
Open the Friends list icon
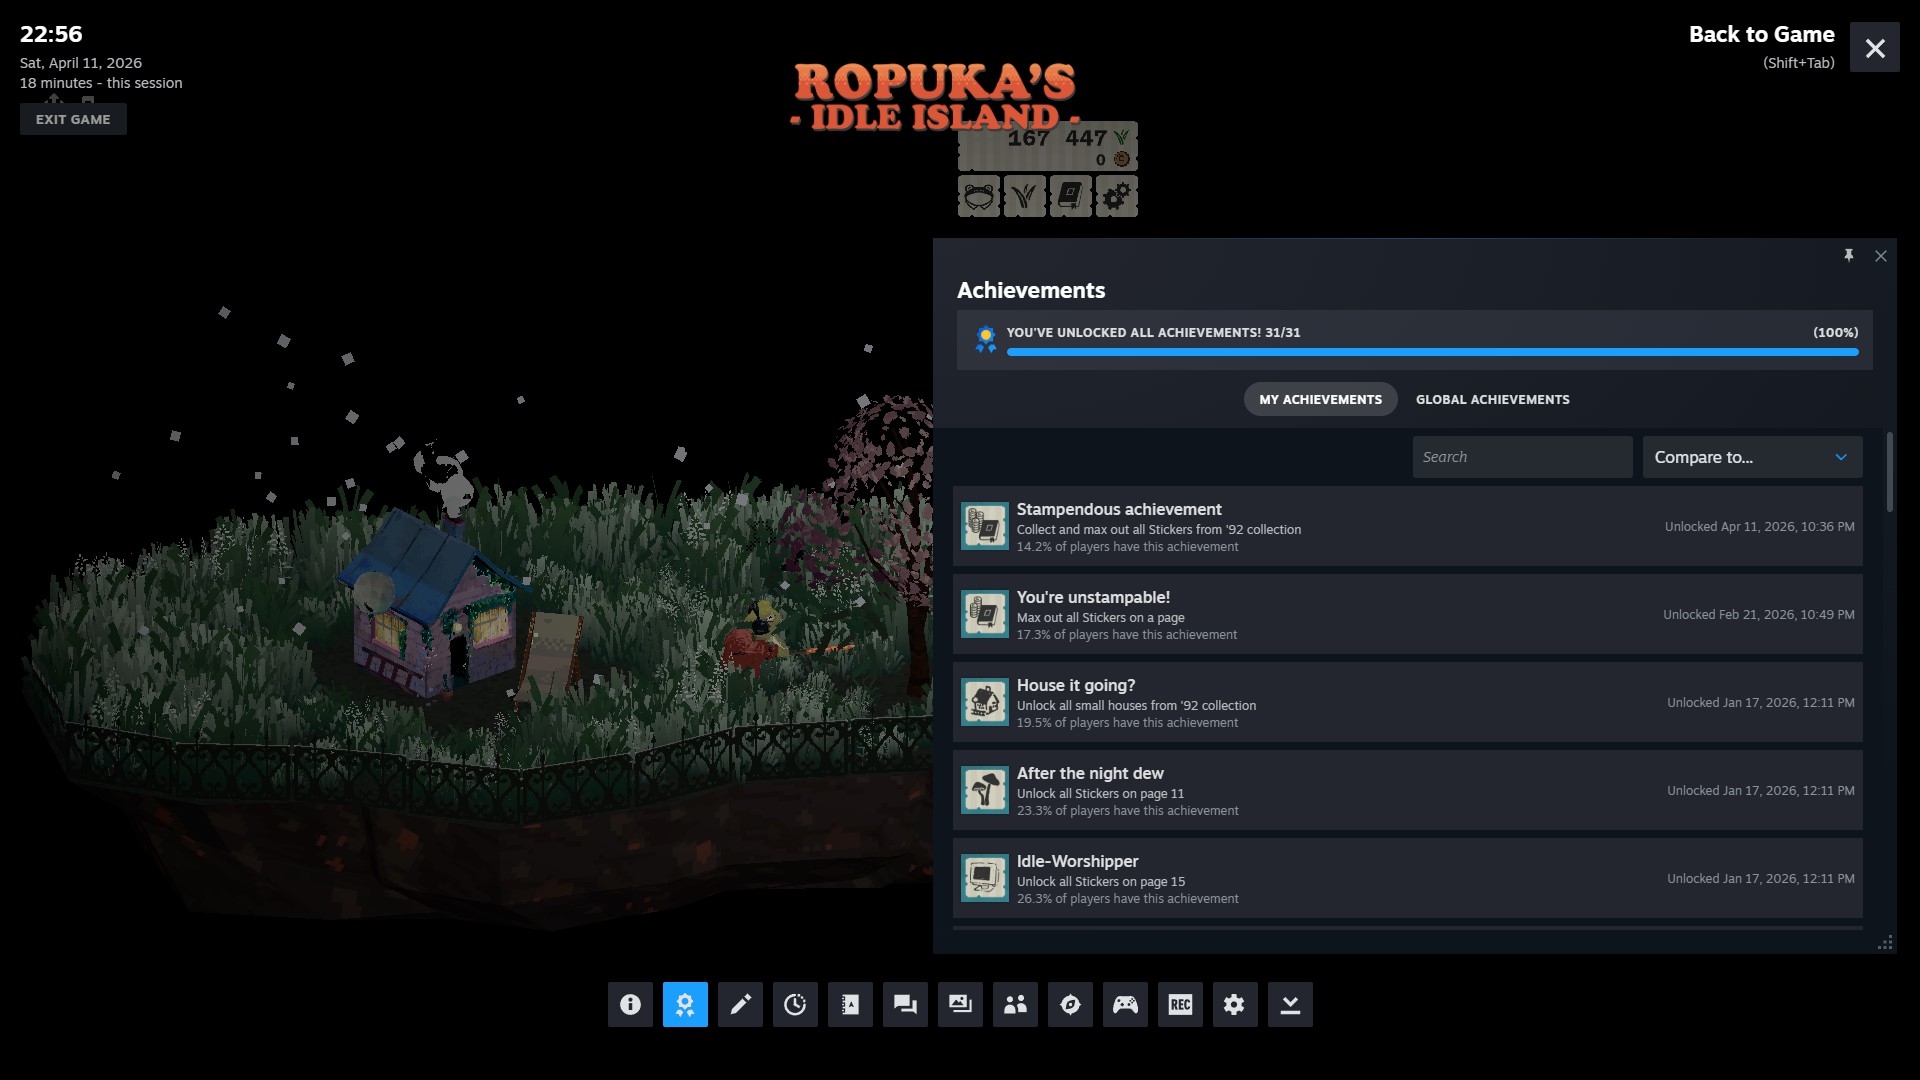[1015, 1004]
